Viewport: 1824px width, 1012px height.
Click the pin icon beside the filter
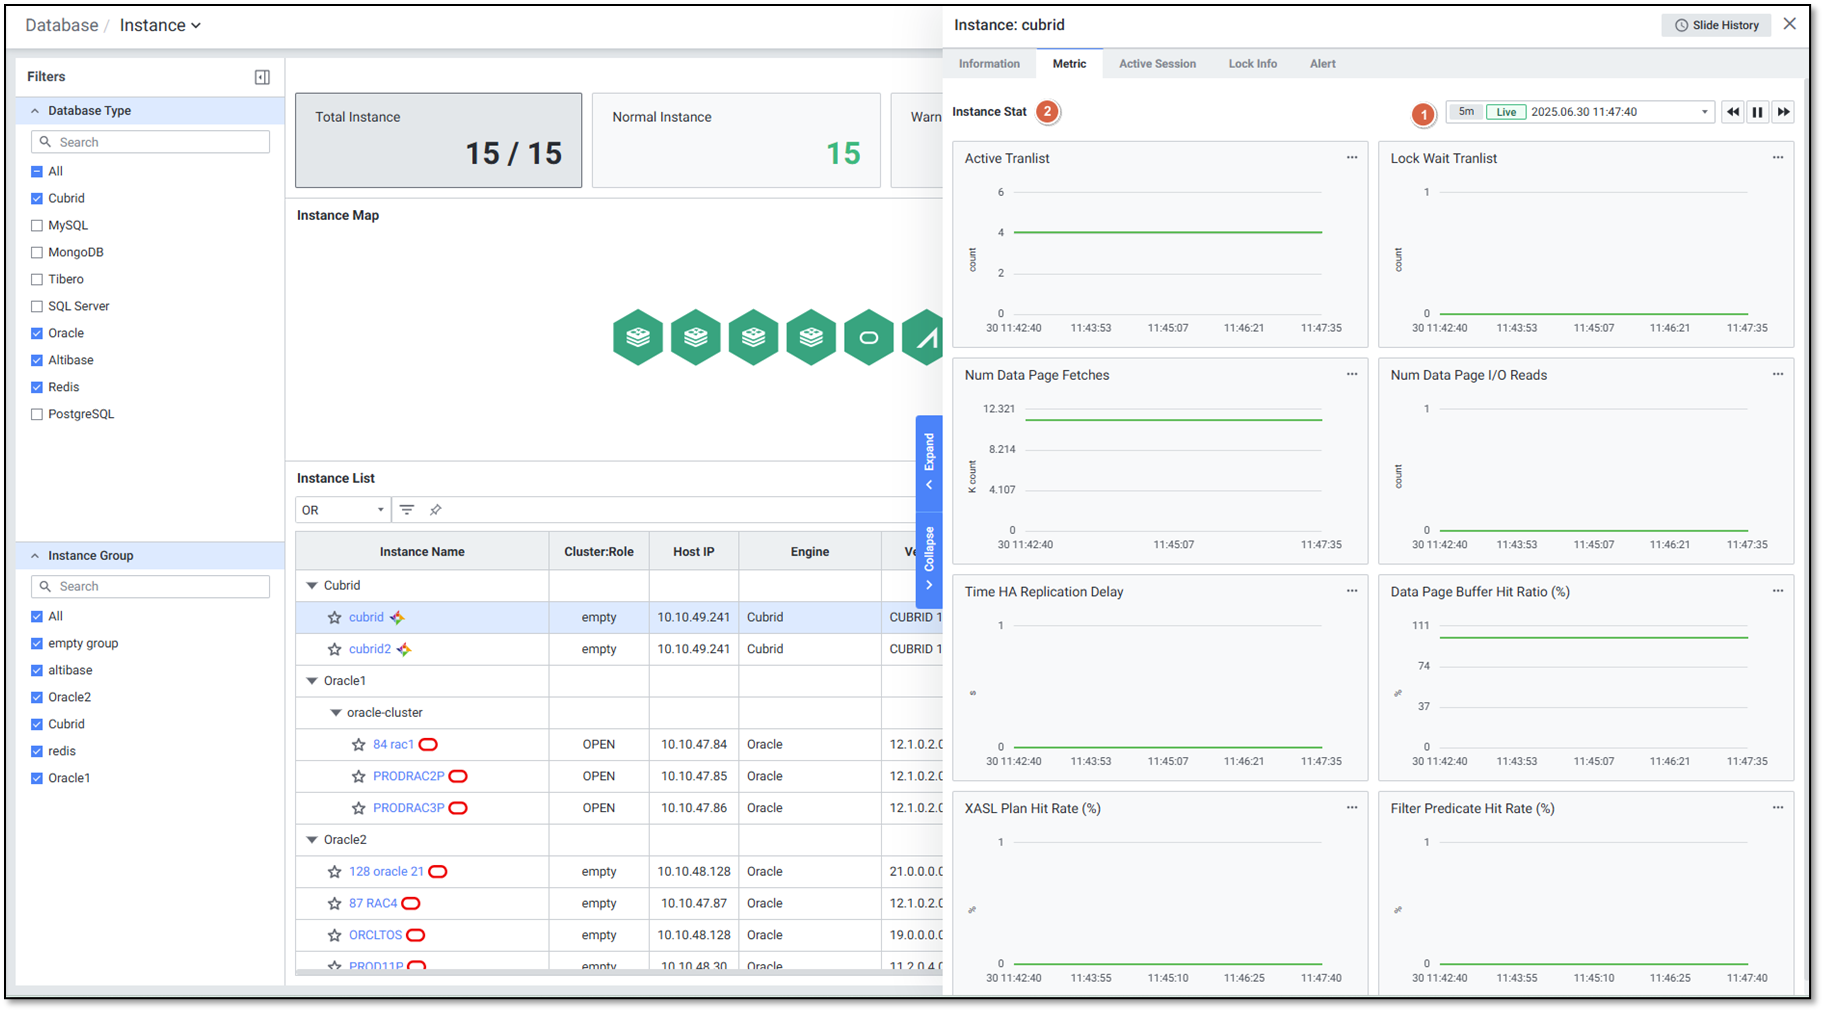pyautogui.click(x=435, y=510)
